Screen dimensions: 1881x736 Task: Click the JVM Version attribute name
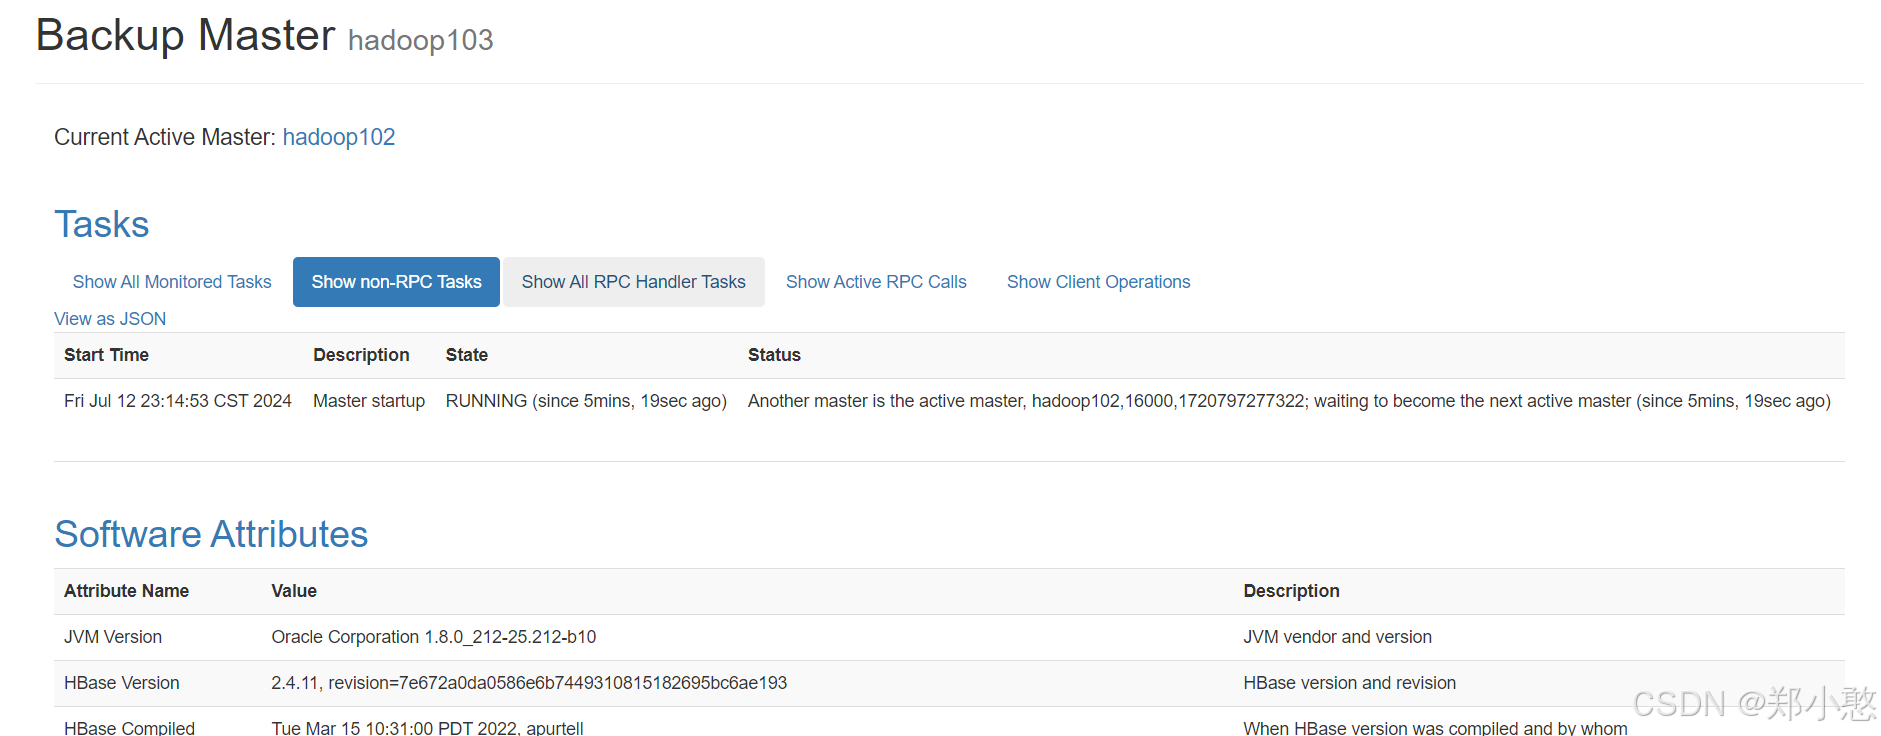pyautogui.click(x=113, y=637)
